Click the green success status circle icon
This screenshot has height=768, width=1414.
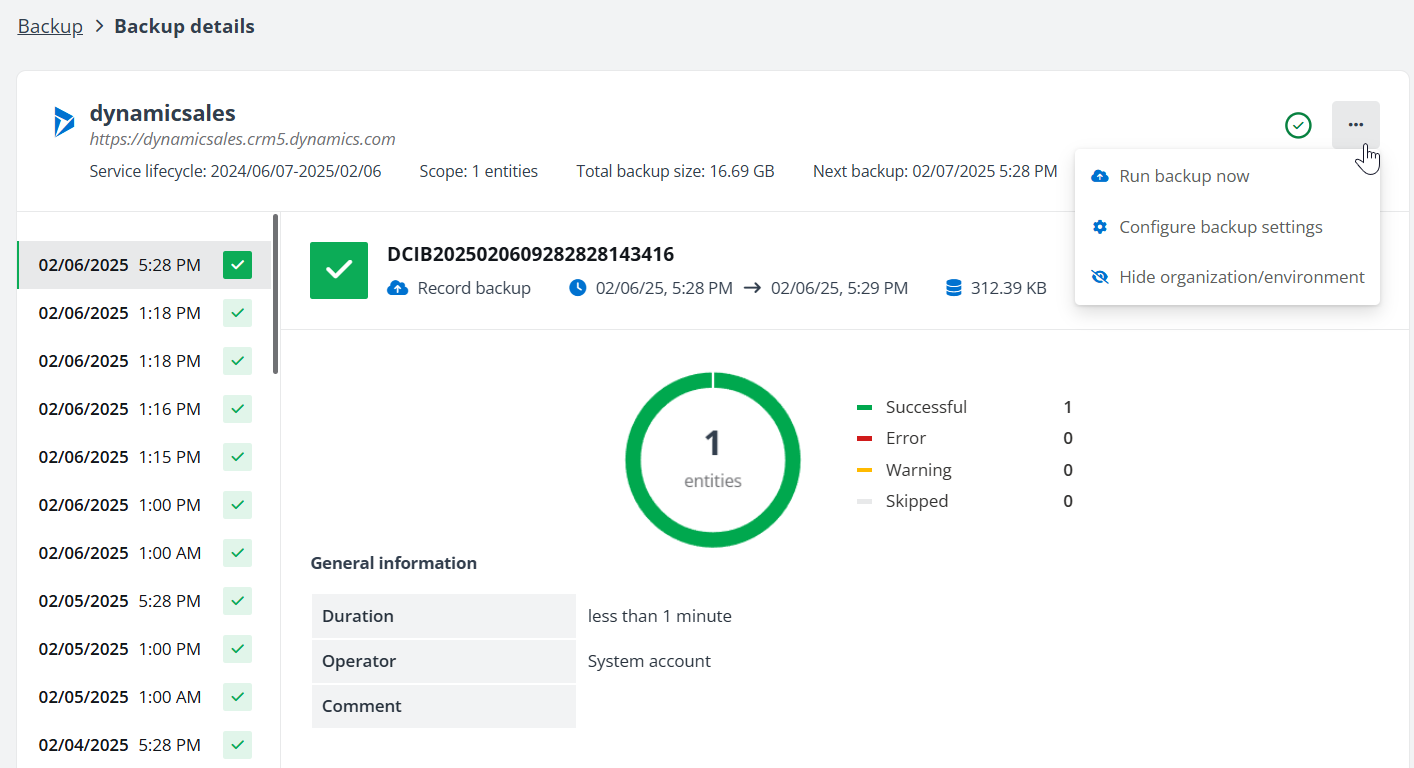pos(1298,125)
